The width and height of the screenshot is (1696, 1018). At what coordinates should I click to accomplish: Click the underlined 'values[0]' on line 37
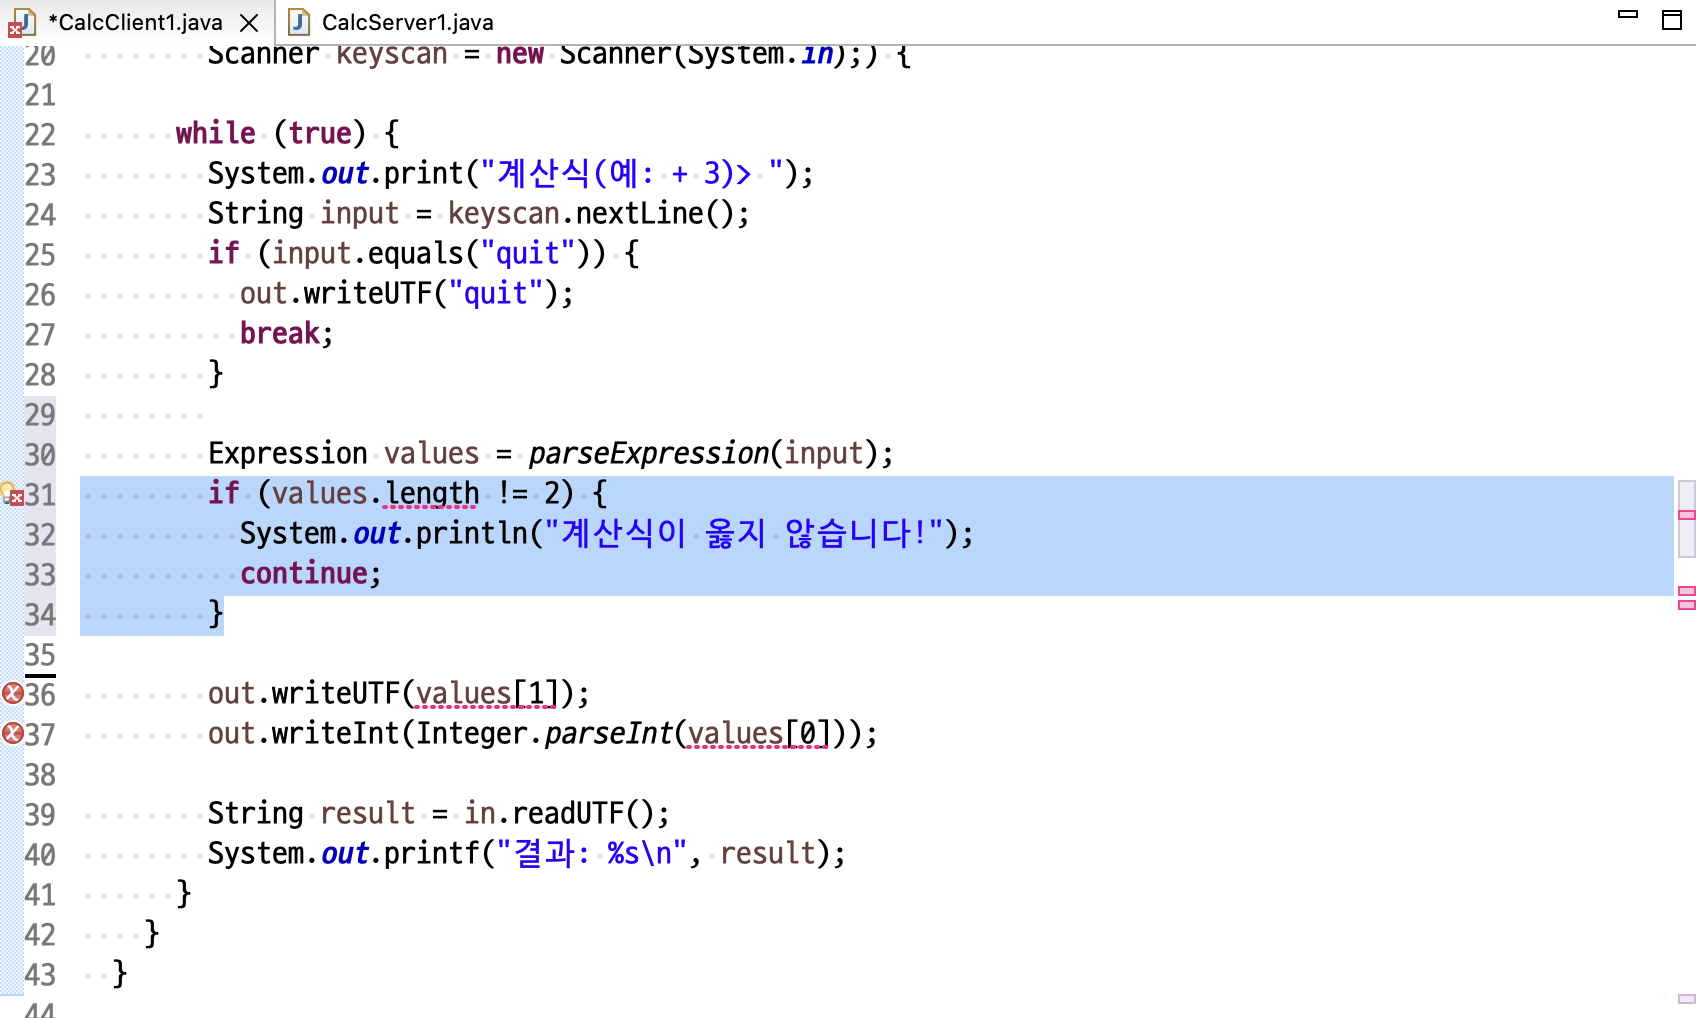pos(759,733)
